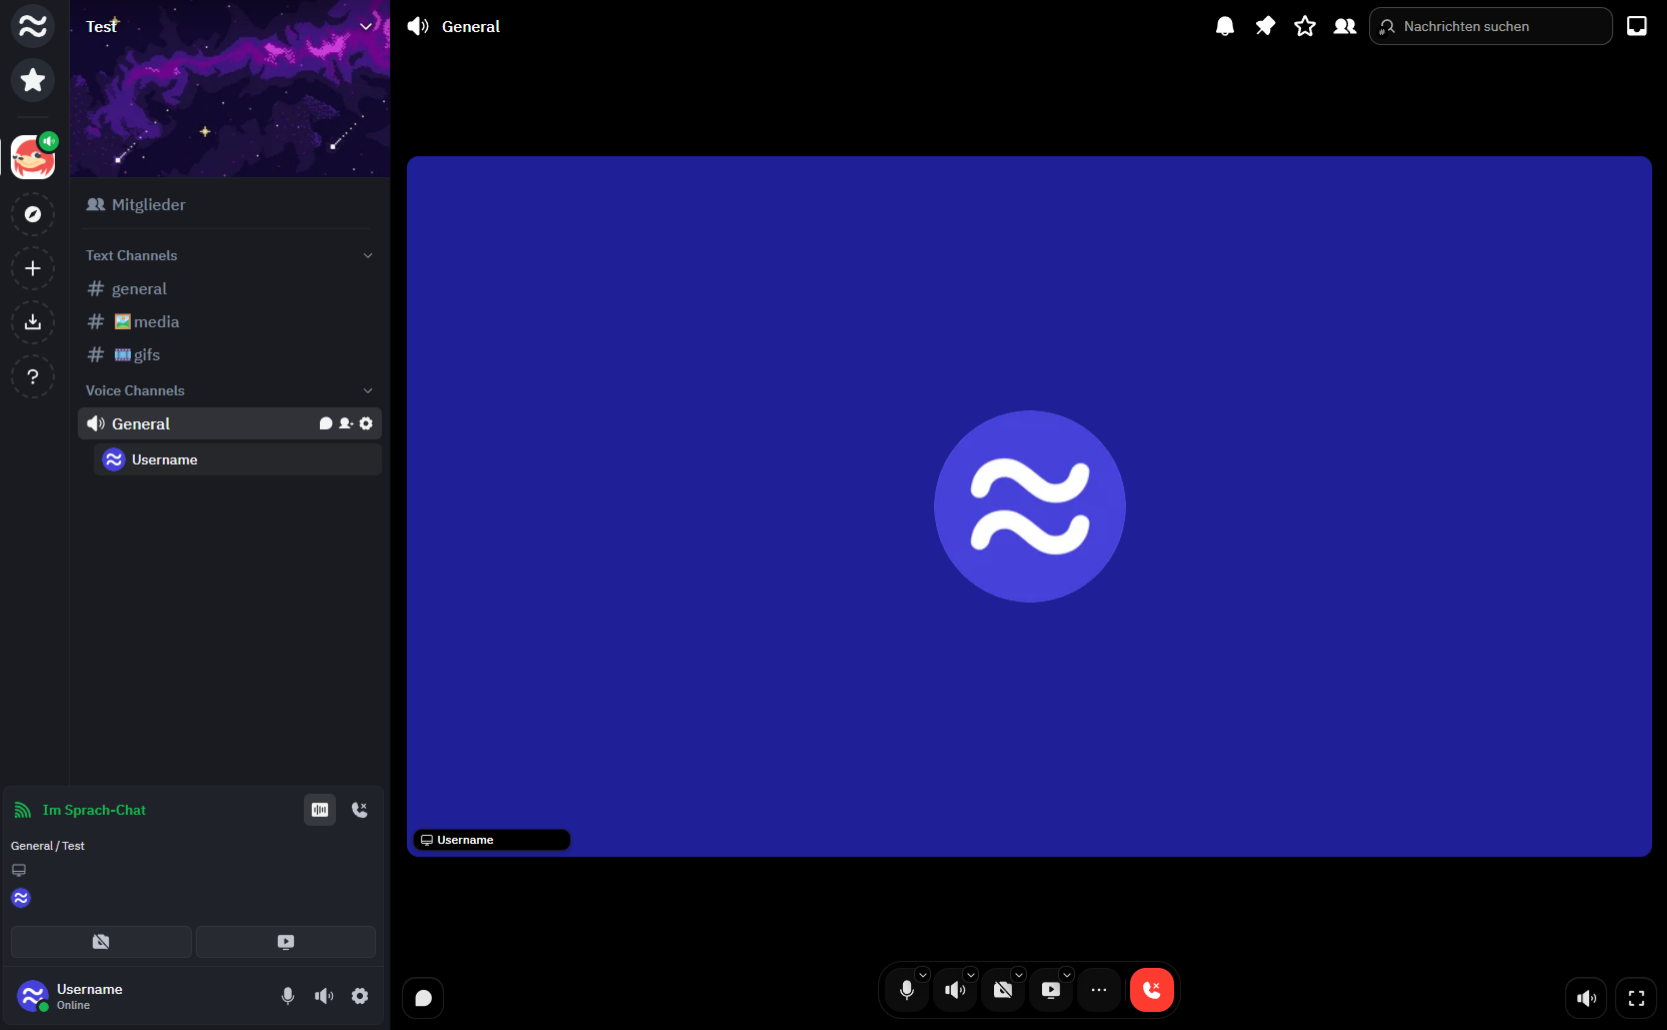The height and width of the screenshot is (1030, 1667).
Task: Click small avatar in voice panel
Action: click(21, 898)
